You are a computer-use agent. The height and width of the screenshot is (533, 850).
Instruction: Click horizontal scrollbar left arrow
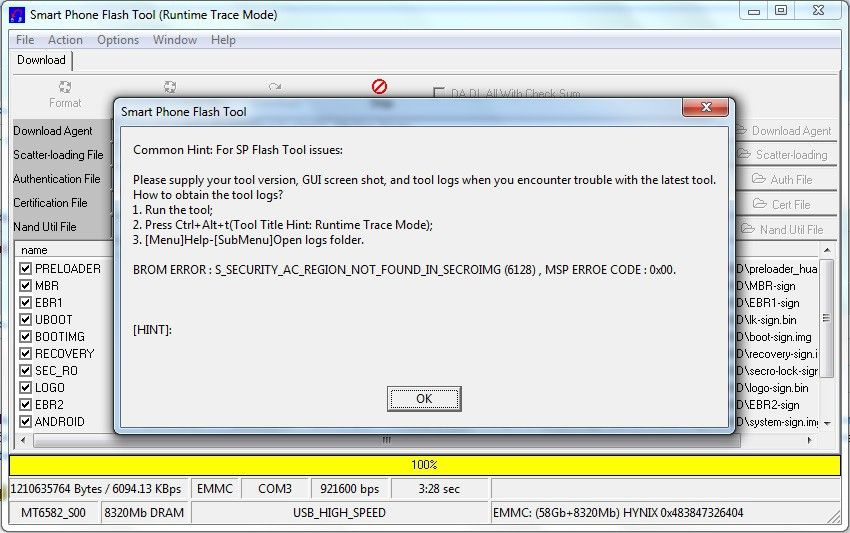23,440
